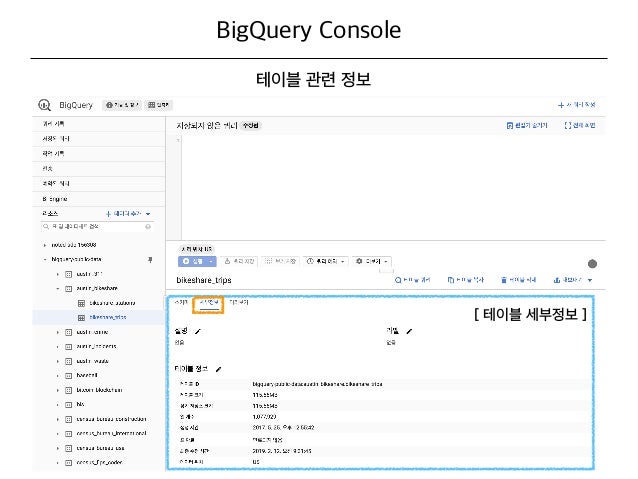Open BI Engine in left sidebar

click(55, 199)
